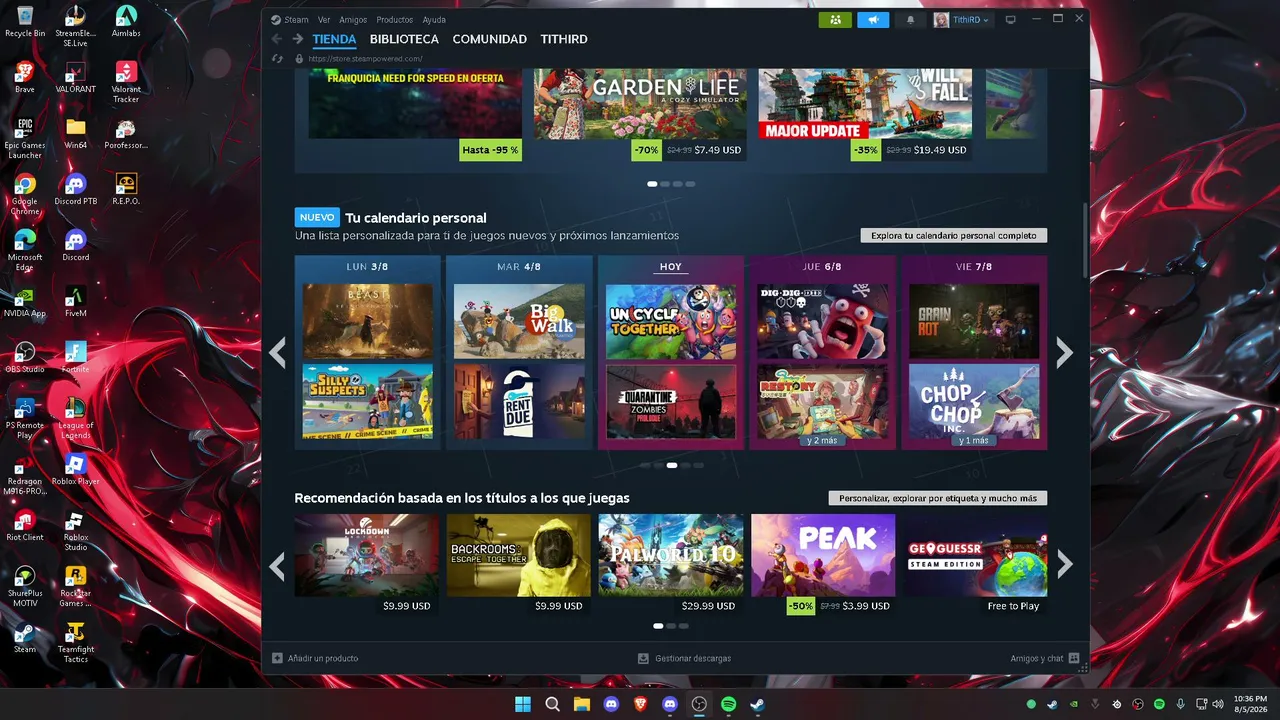The image size is (1280, 720).
Task: Show previous days in personal calendar
Action: pyautogui.click(x=278, y=352)
